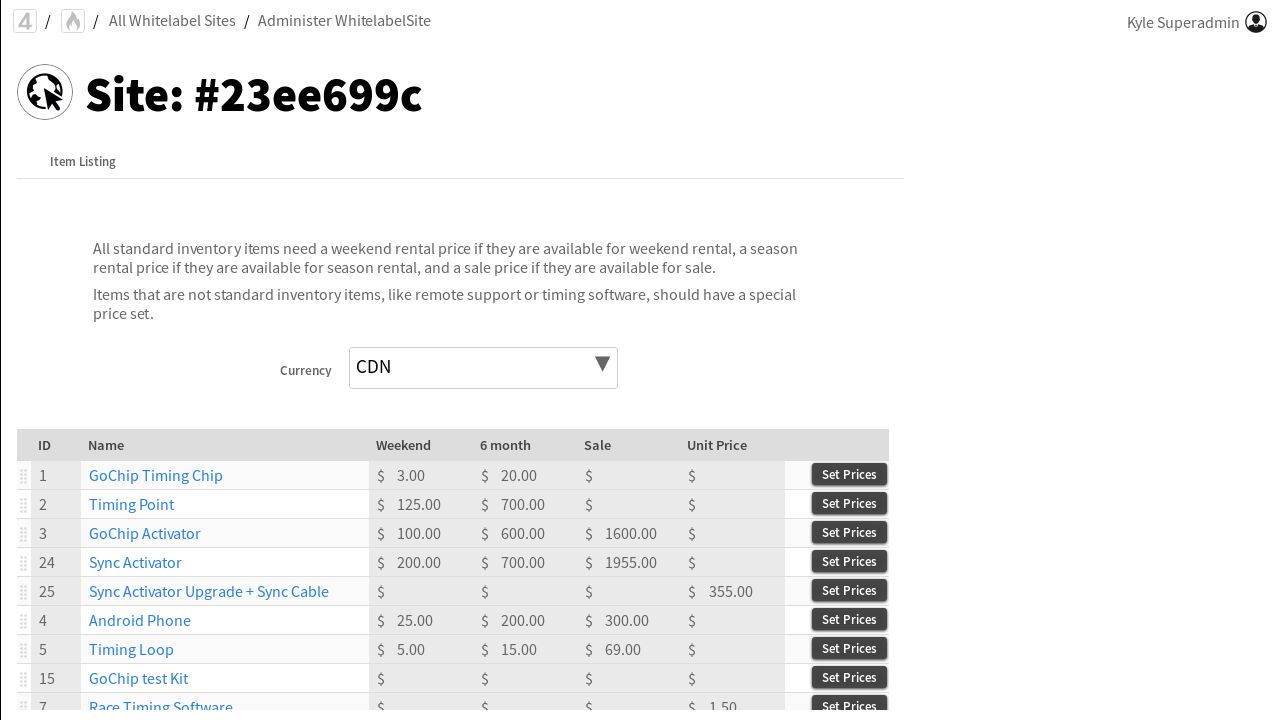Set Prices for Android Phone
Screen dimensions: 1280x720
849,620
